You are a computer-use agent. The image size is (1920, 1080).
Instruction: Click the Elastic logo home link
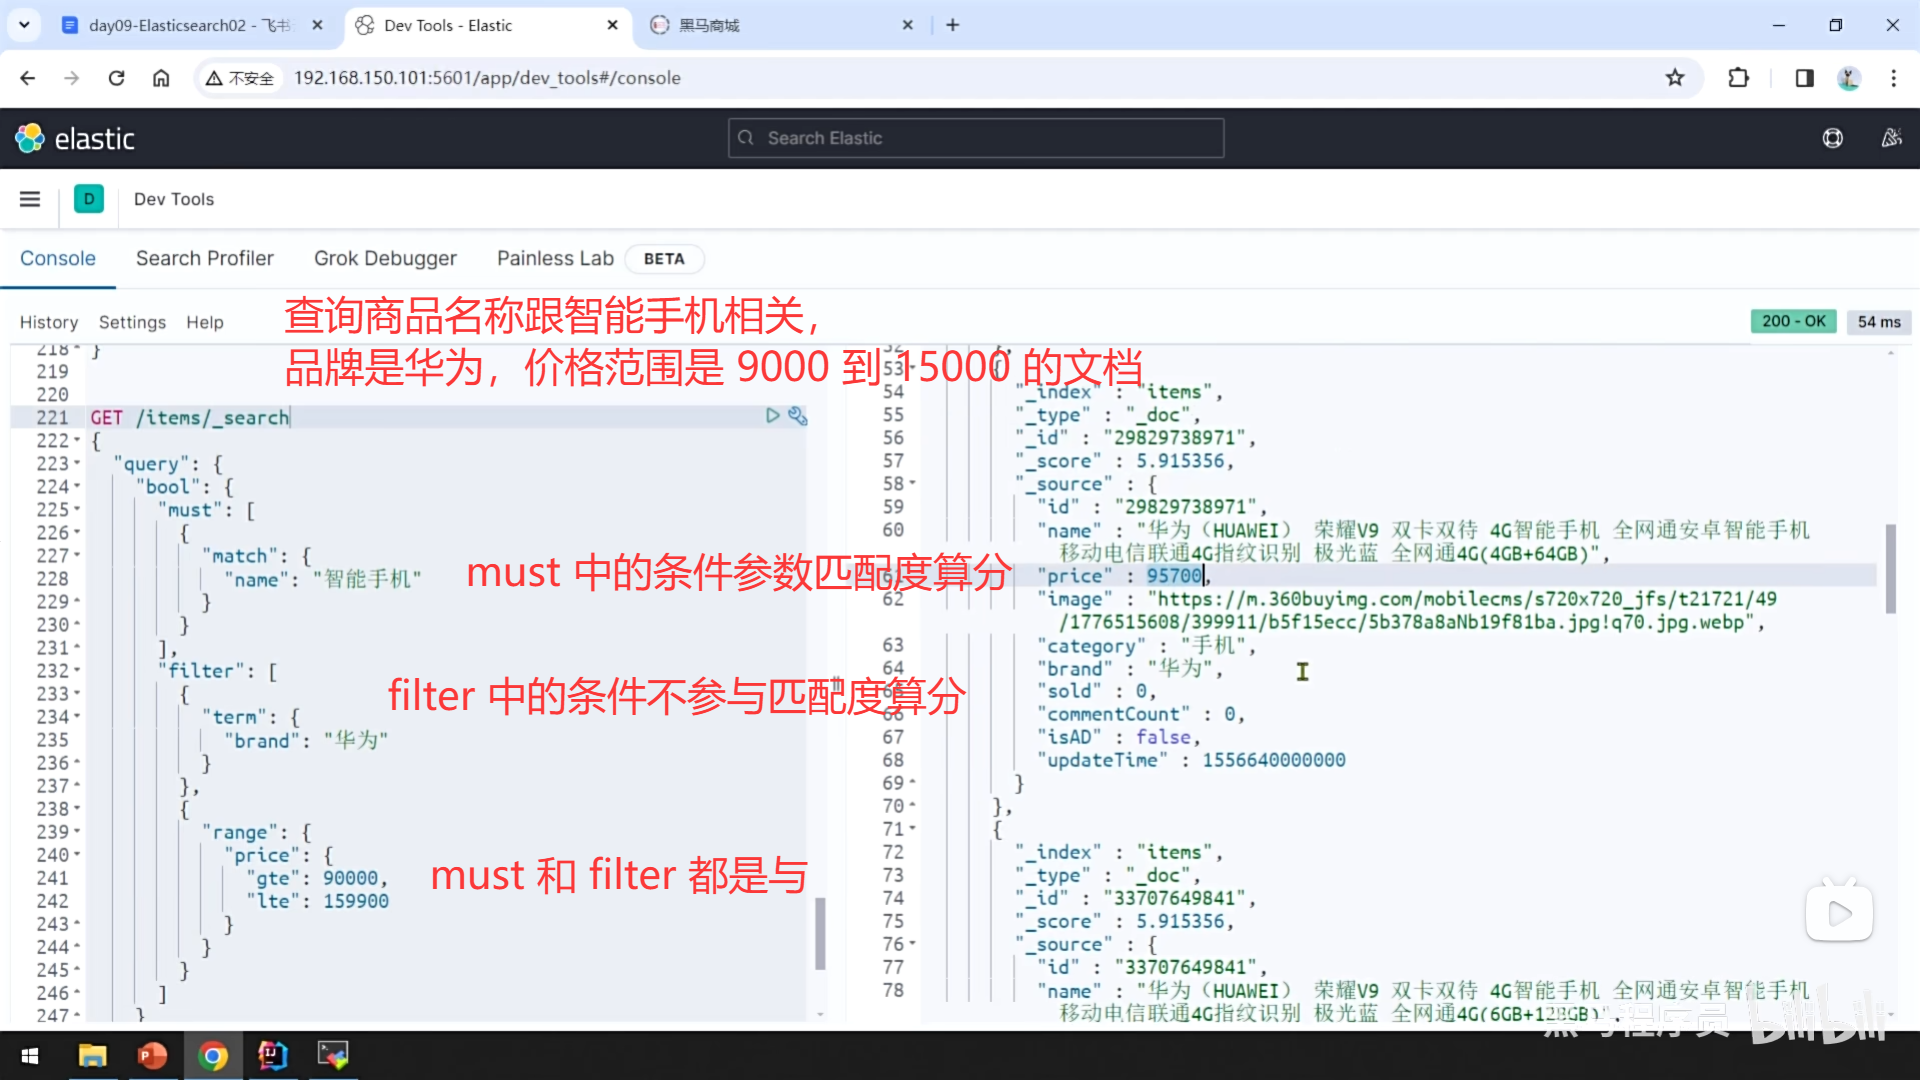(x=75, y=138)
